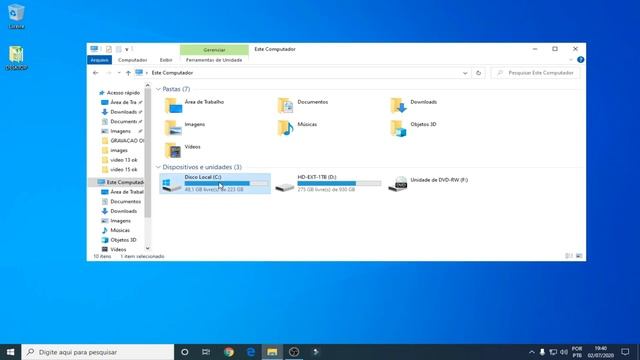Go back with the left arrow button
640x360 pixels.
(96, 73)
